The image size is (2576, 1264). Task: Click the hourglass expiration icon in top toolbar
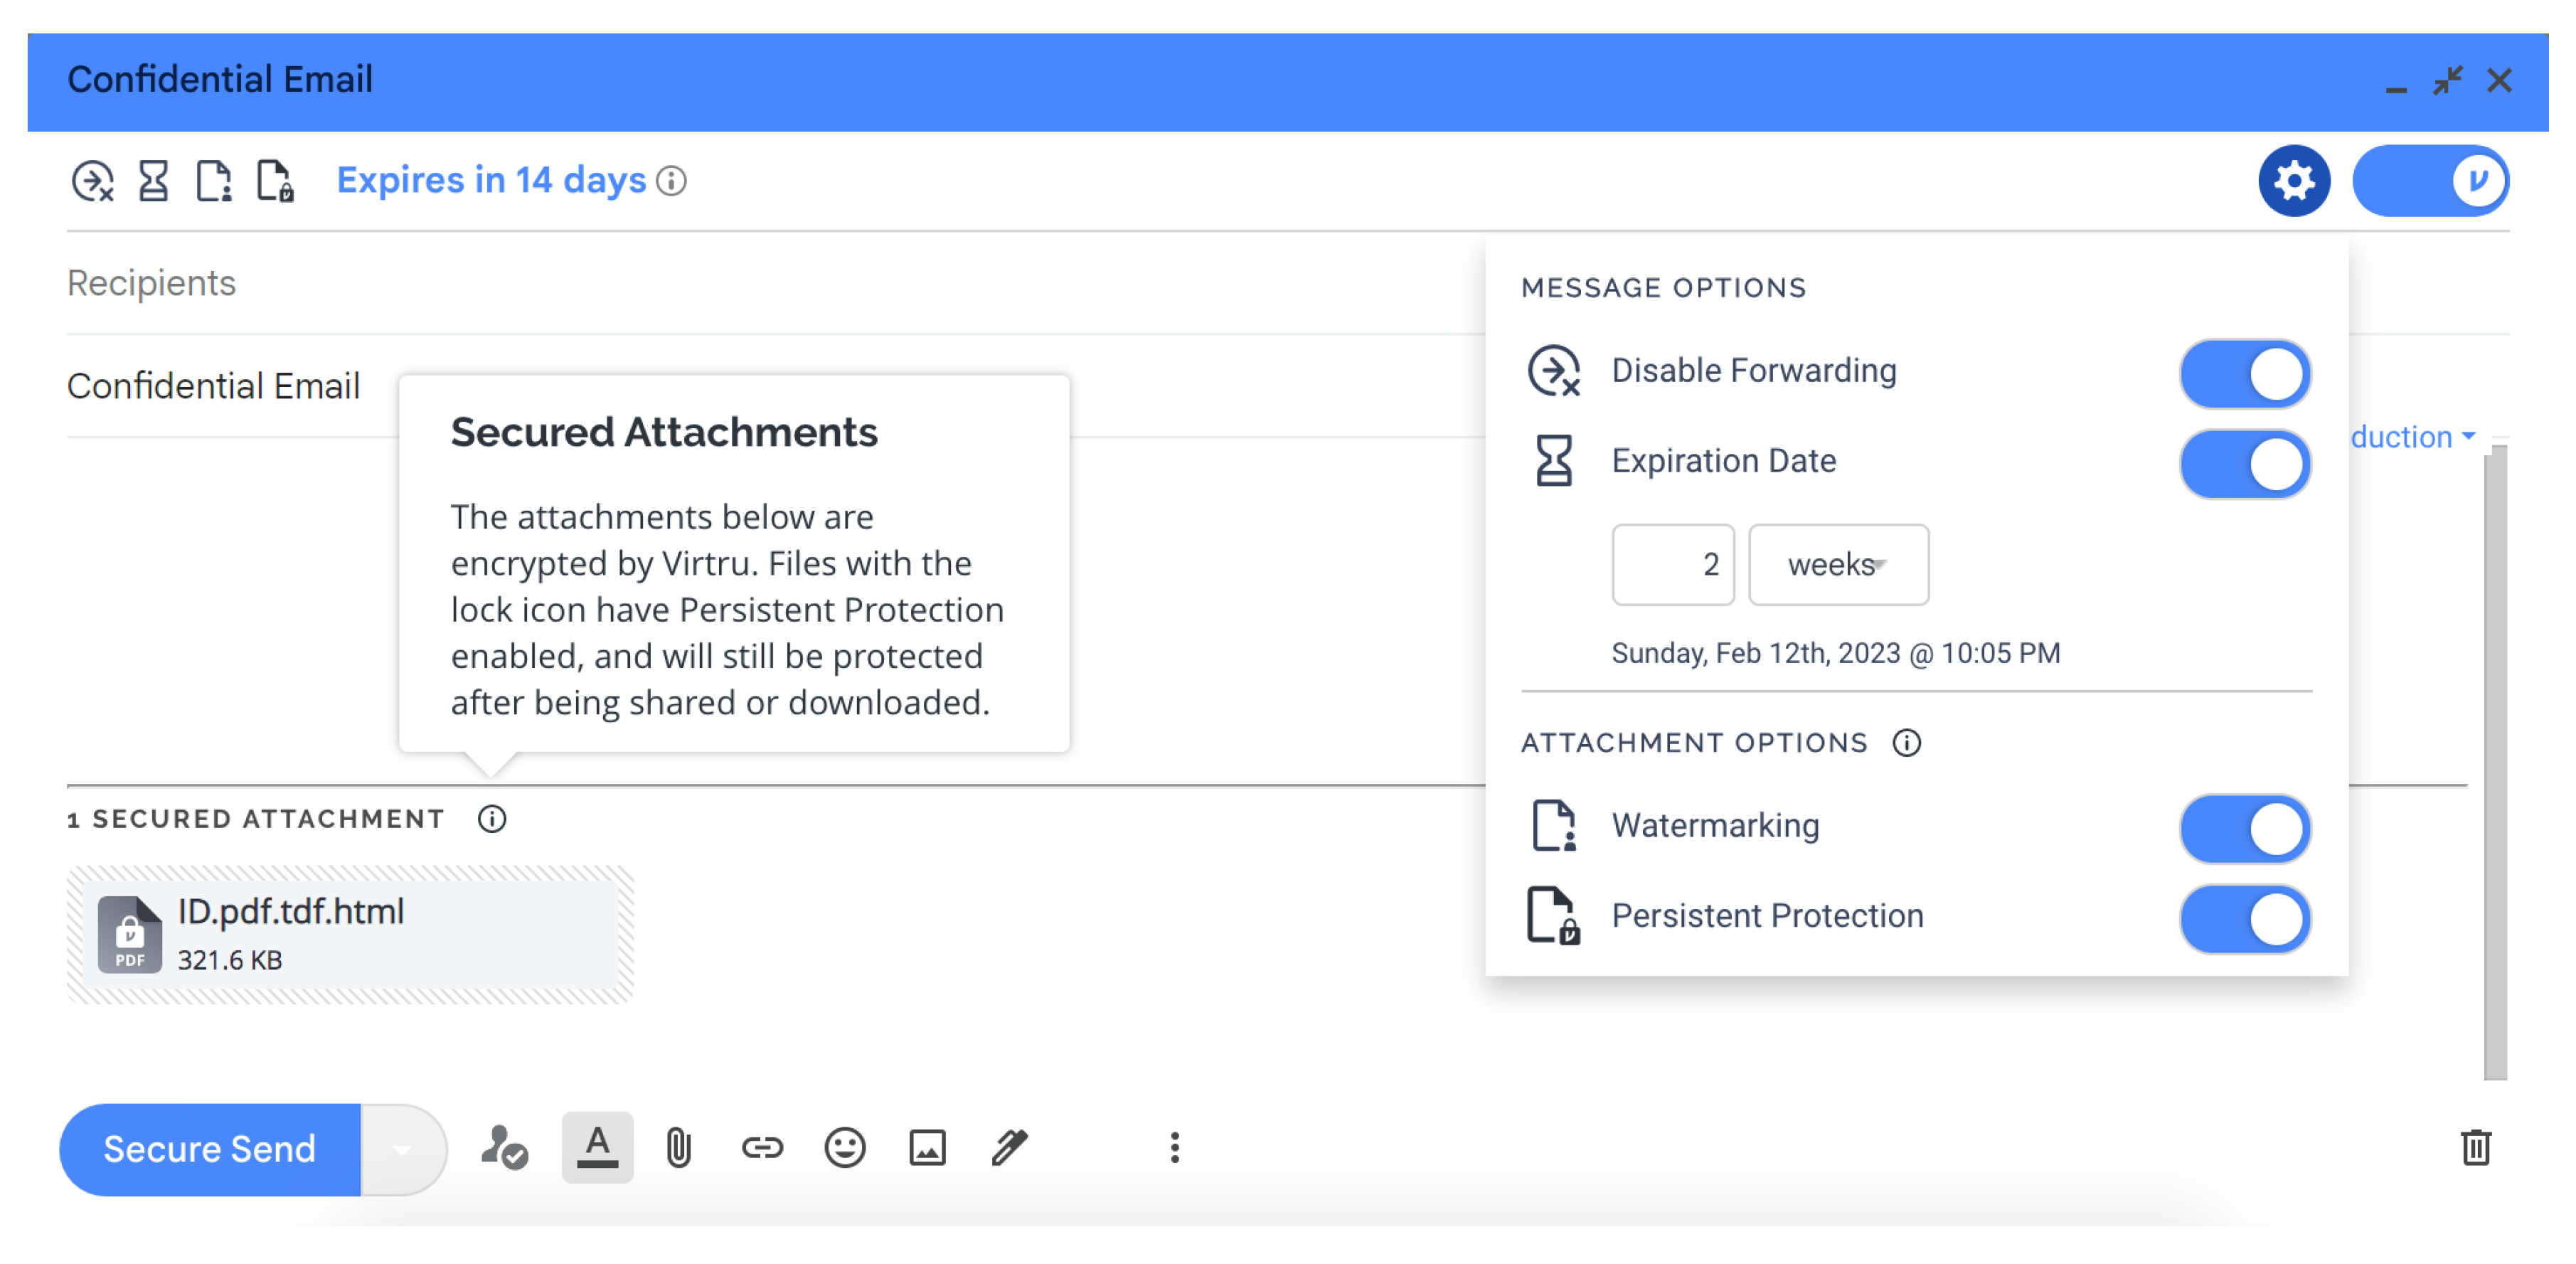pos(153,181)
